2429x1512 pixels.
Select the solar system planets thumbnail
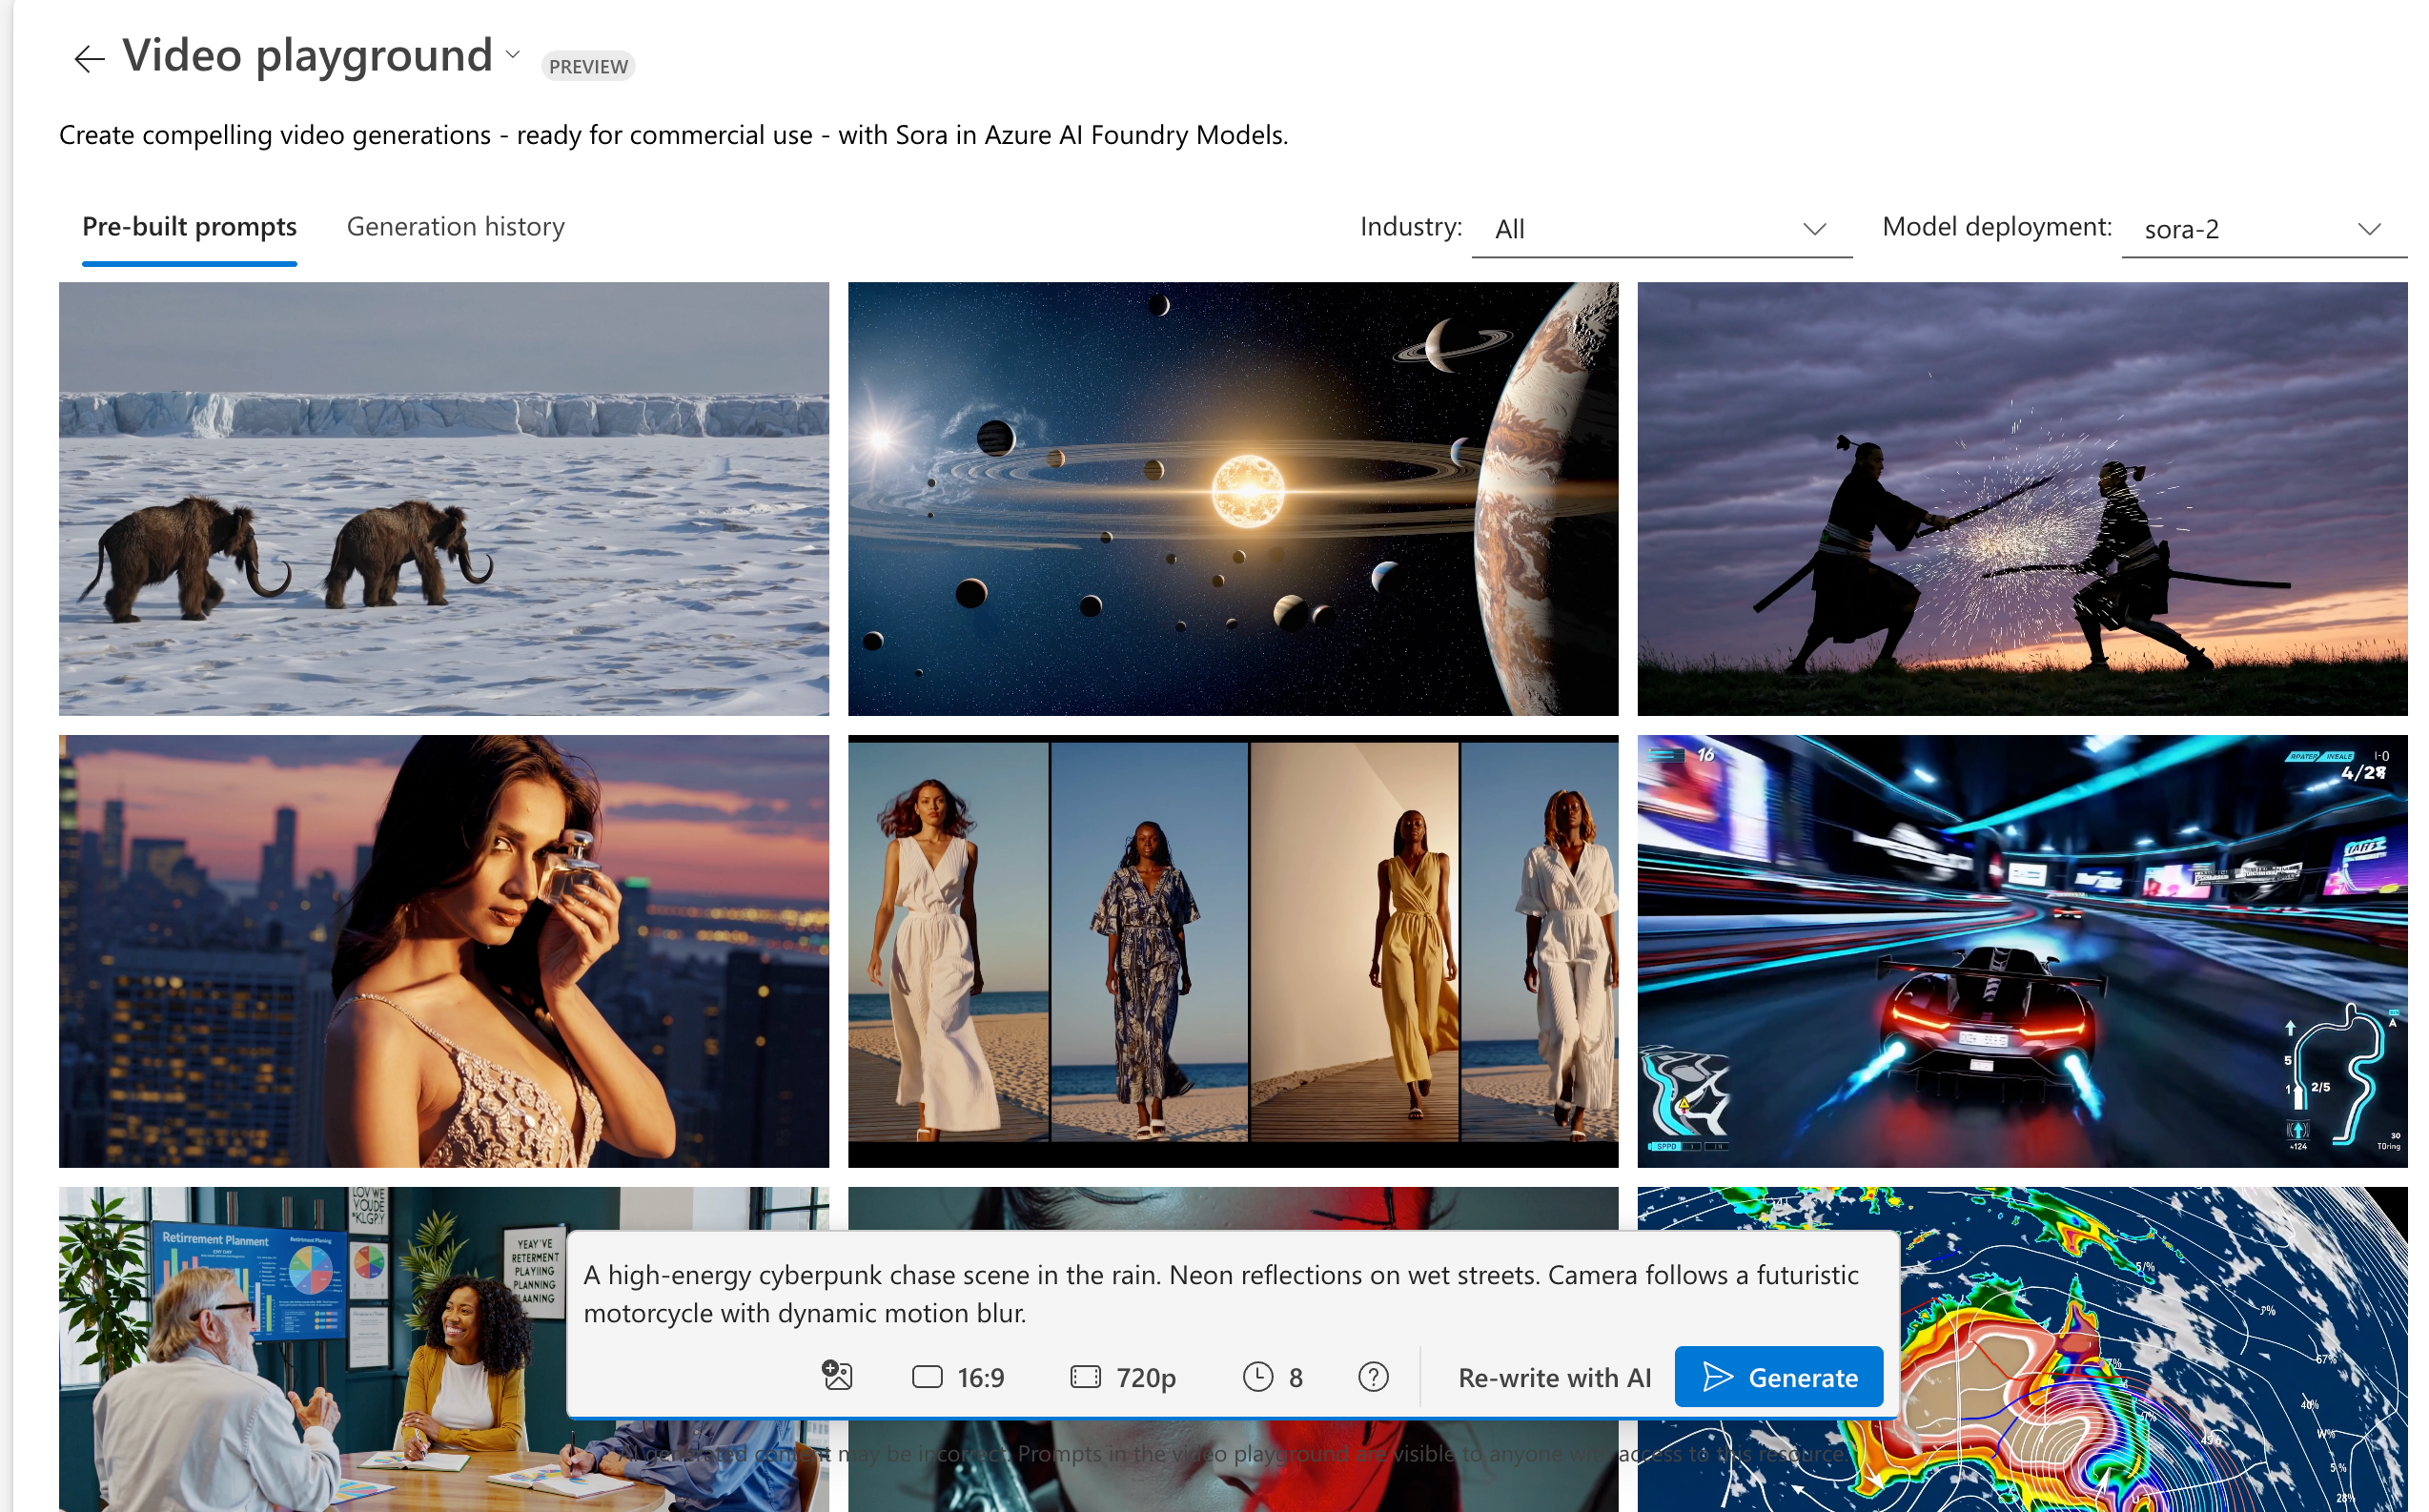[1232, 498]
